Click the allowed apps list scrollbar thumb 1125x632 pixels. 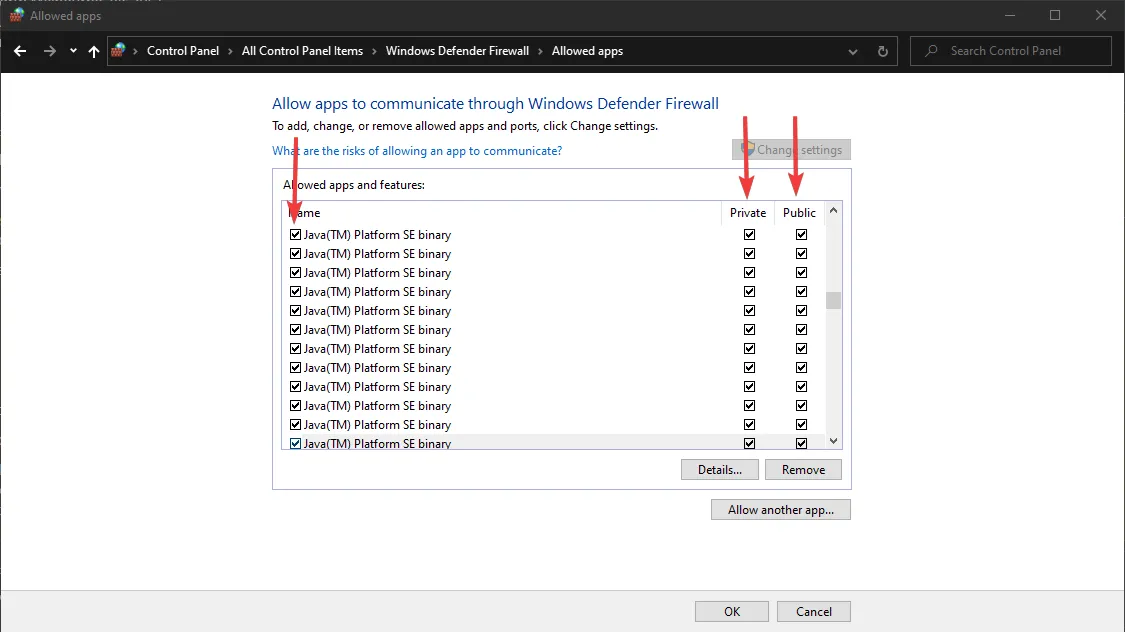click(x=833, y=300)
